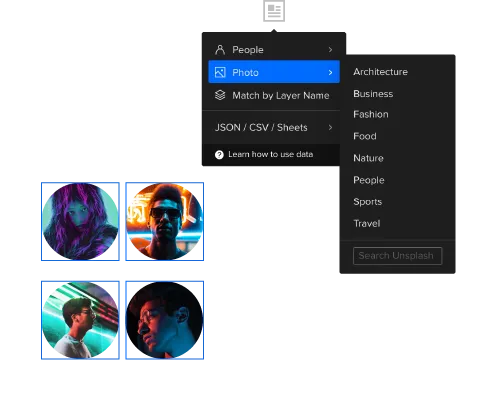501x400 pixels.
Task: Click the Search Unsplash input field
Action: pyautogui.click(x=397, y=256)
